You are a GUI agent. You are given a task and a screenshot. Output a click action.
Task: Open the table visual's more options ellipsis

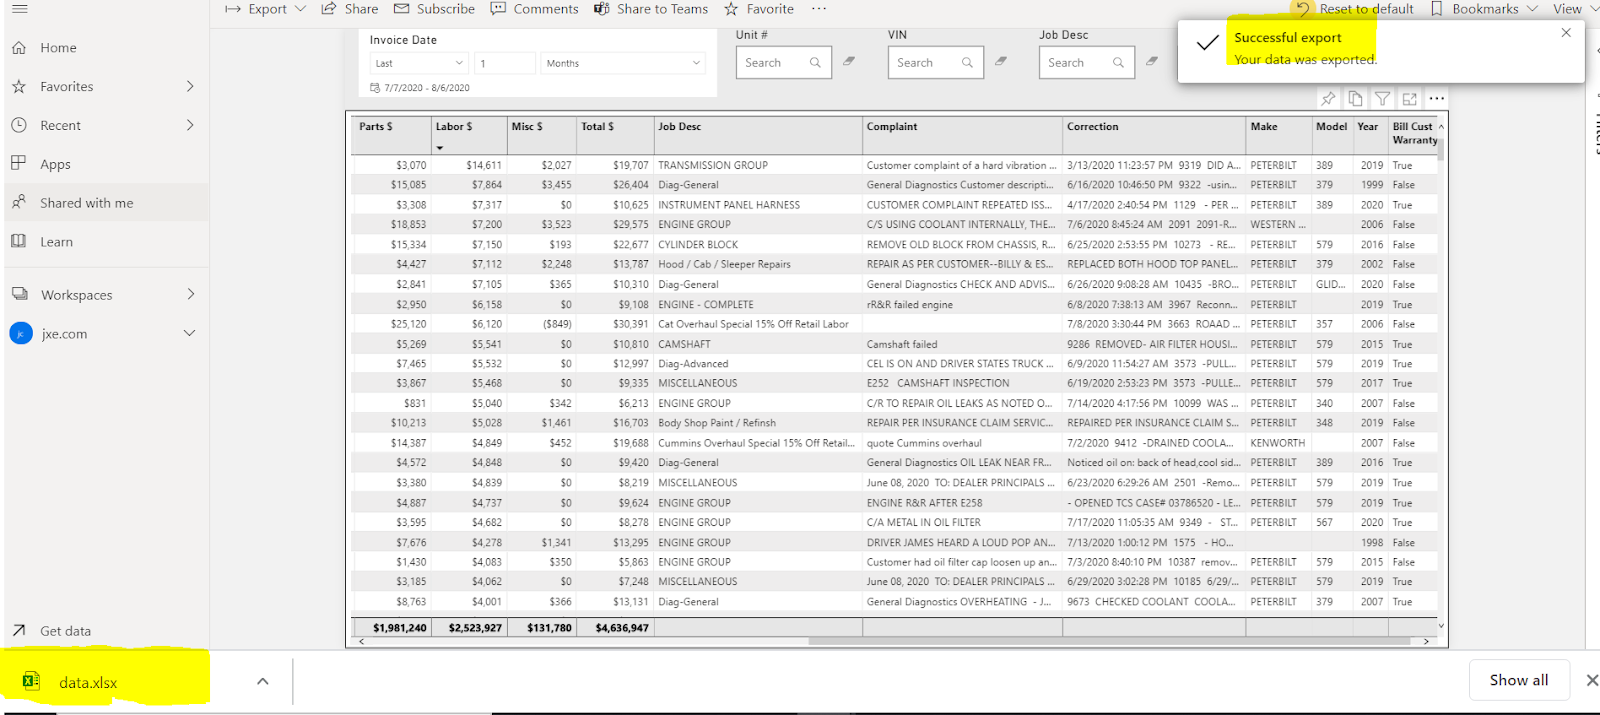[x=1437, y=99]
